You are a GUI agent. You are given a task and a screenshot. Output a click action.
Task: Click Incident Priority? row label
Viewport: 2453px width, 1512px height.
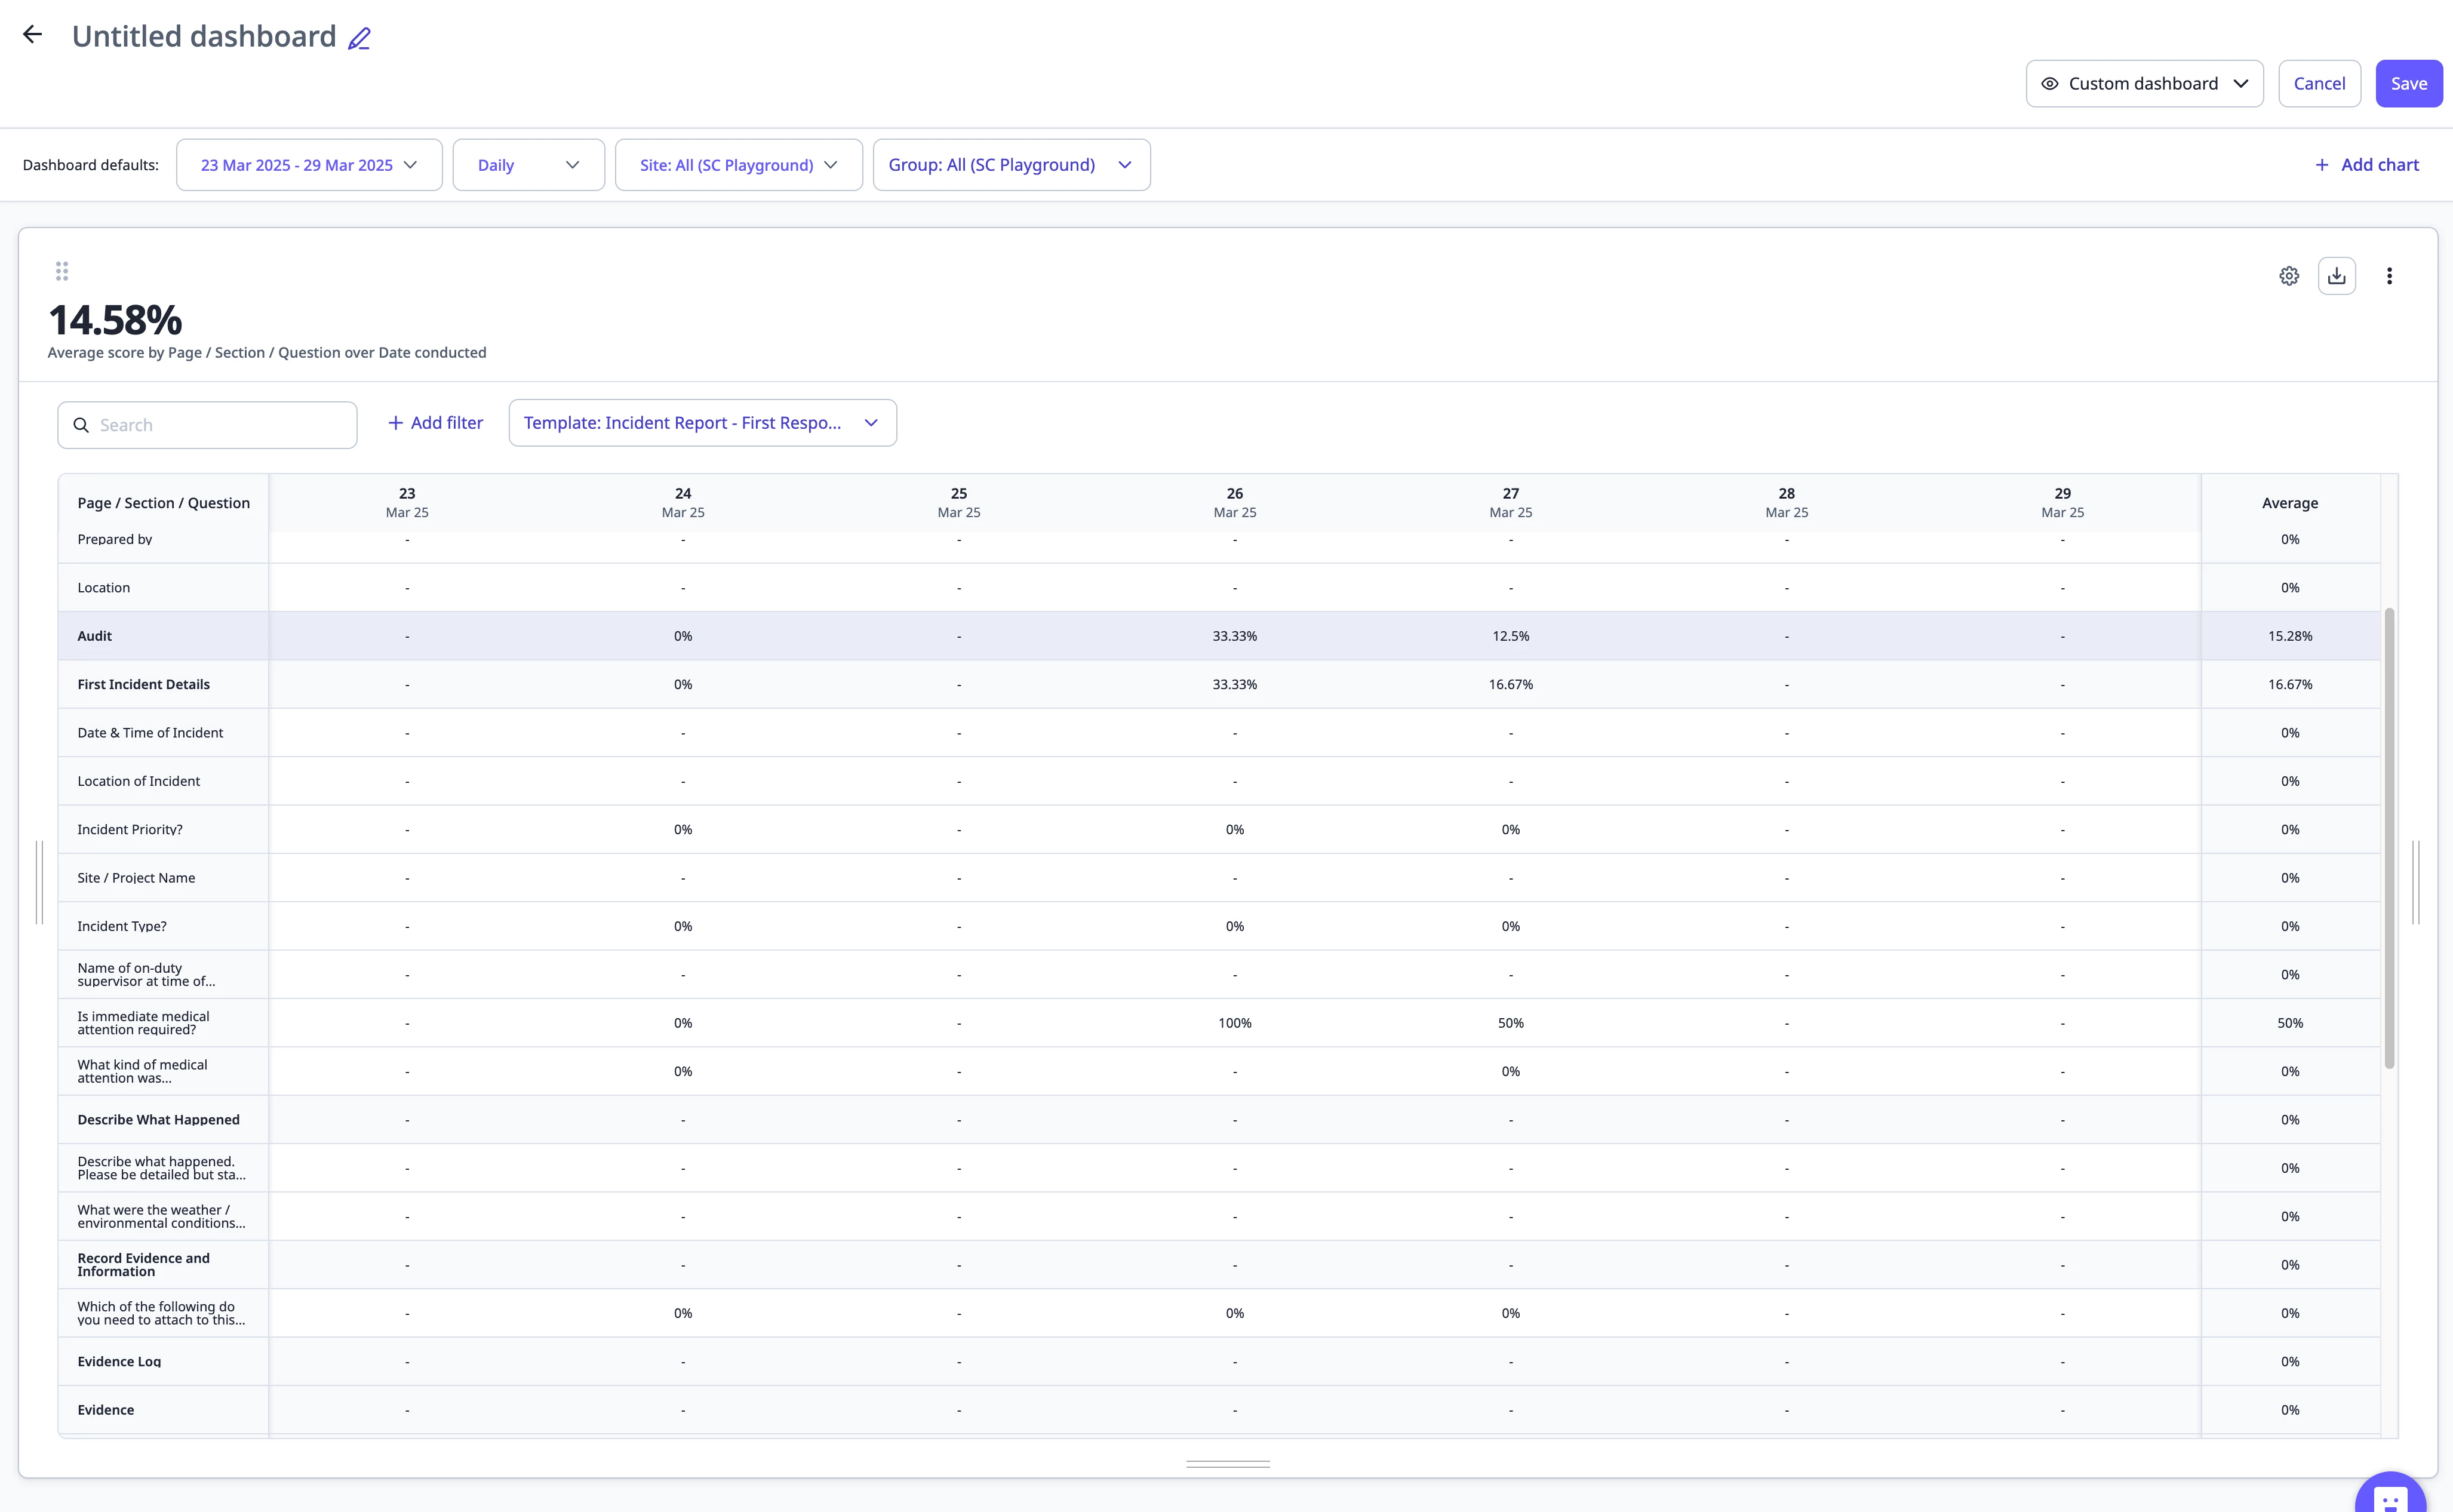click(x=130, y=830)
